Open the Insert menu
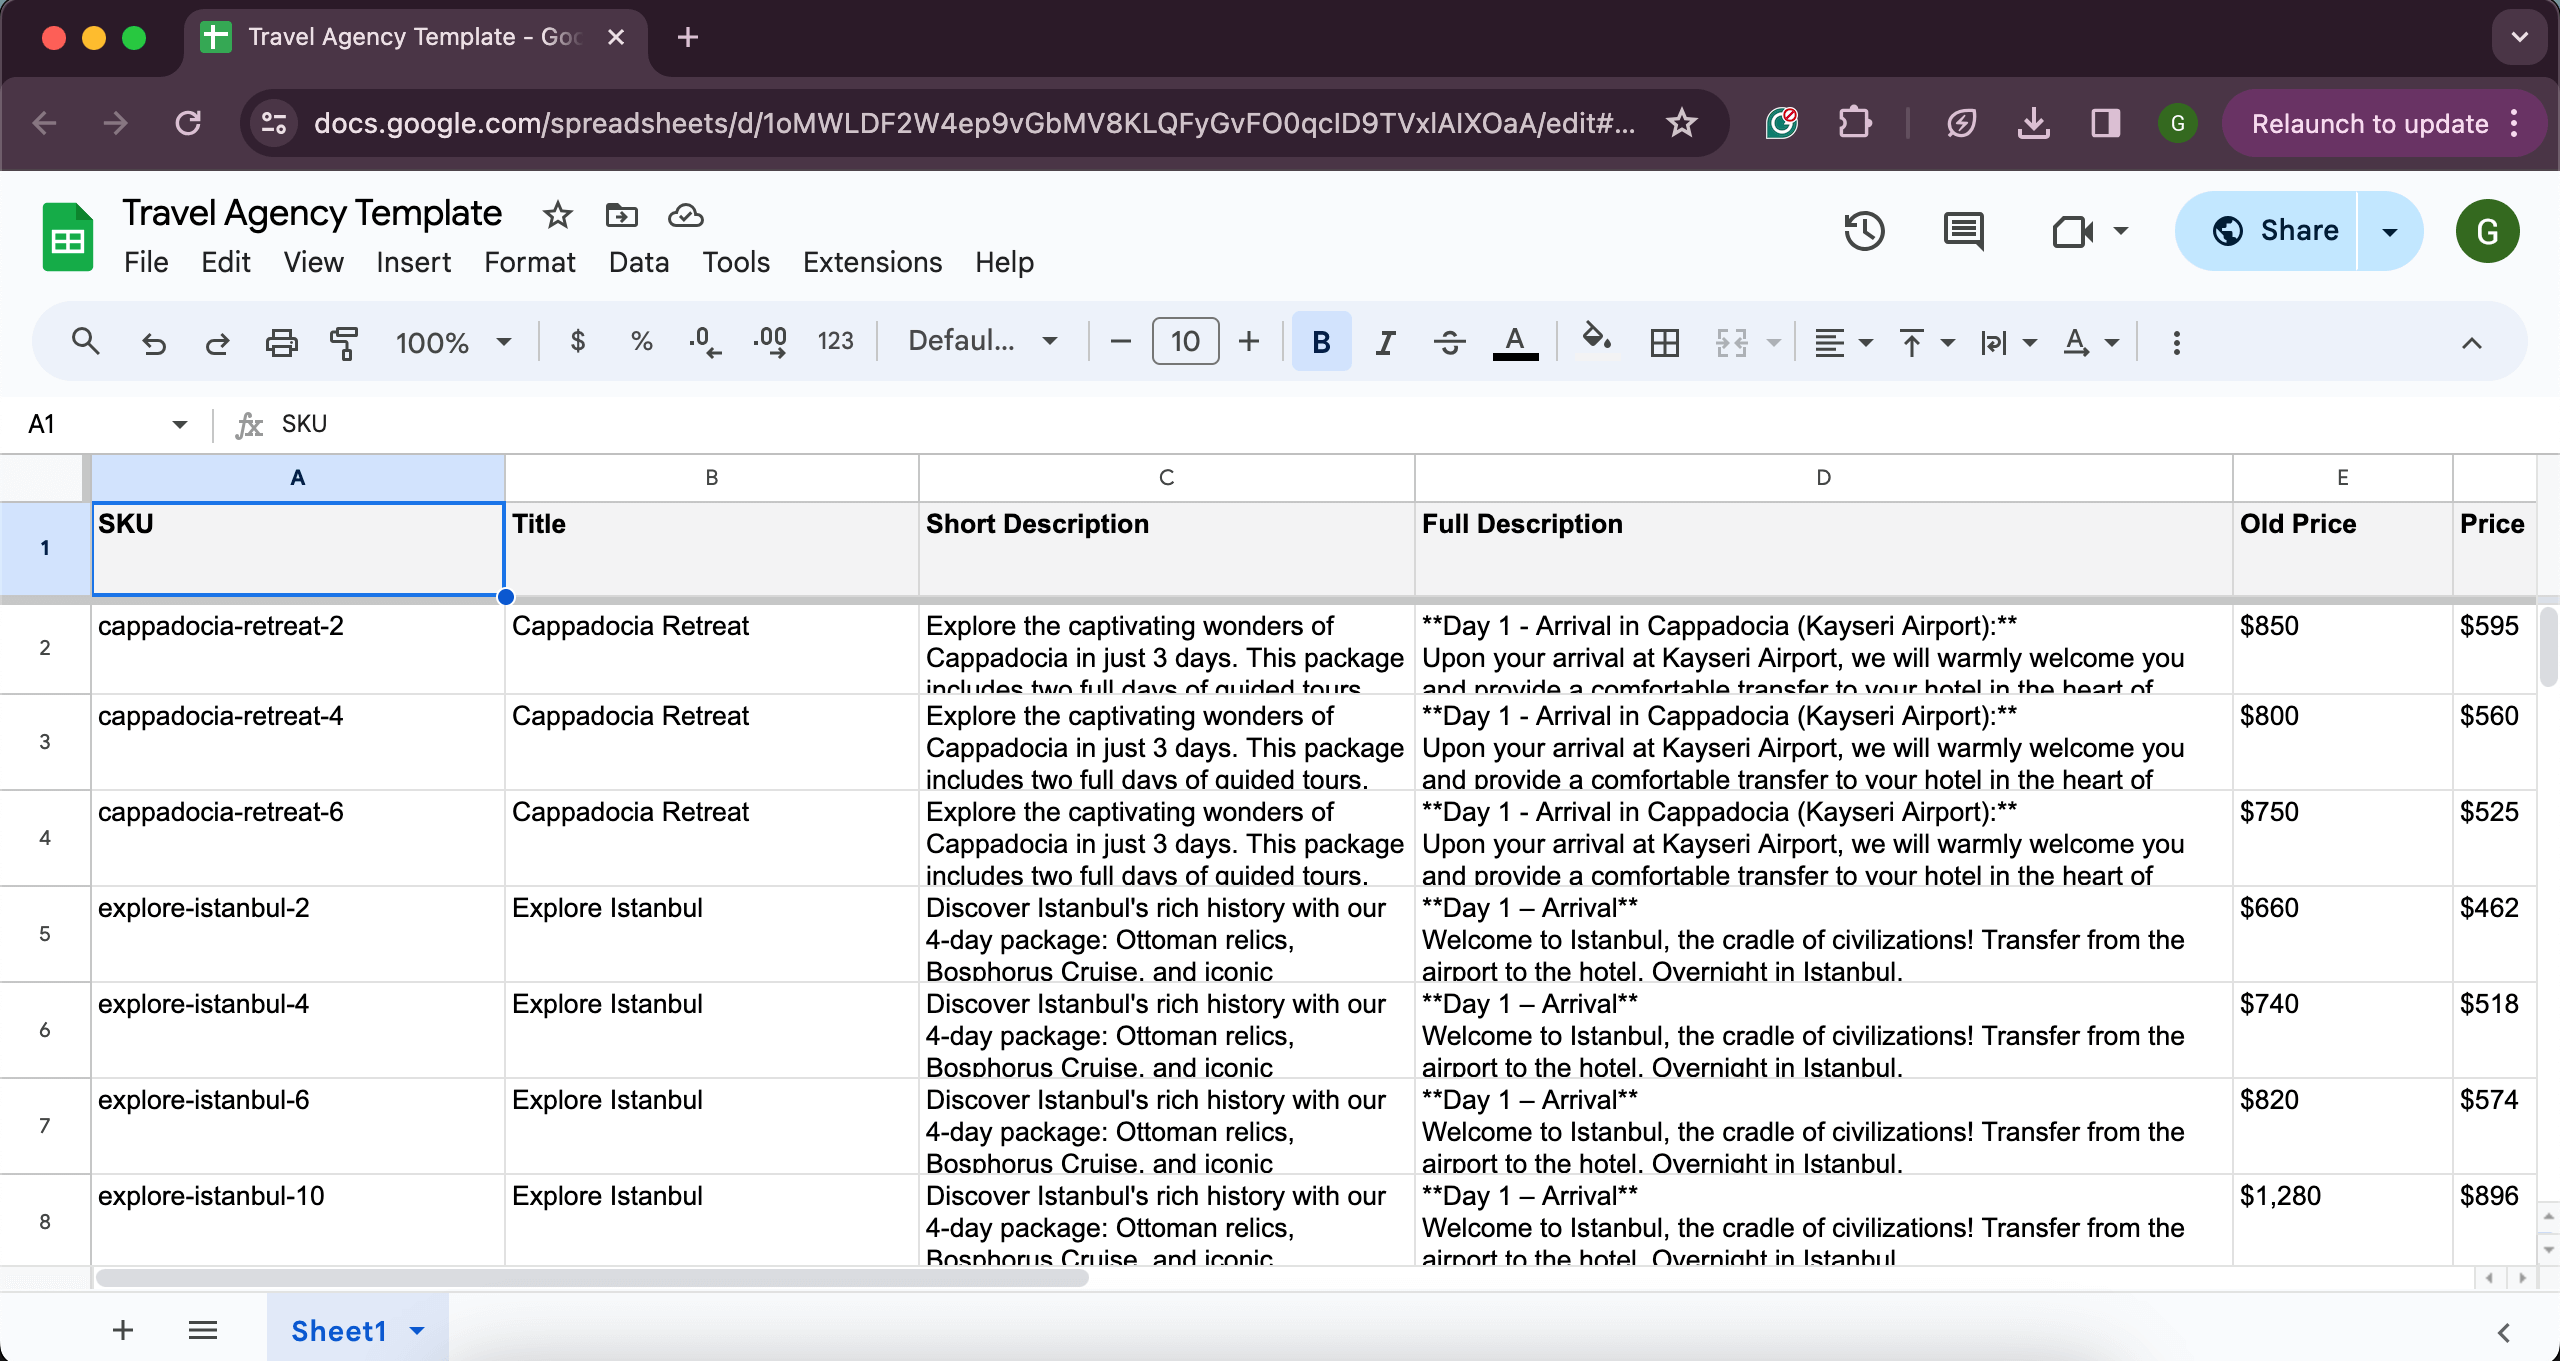The image size is (2560, 1361). click(x=413, y=262)
